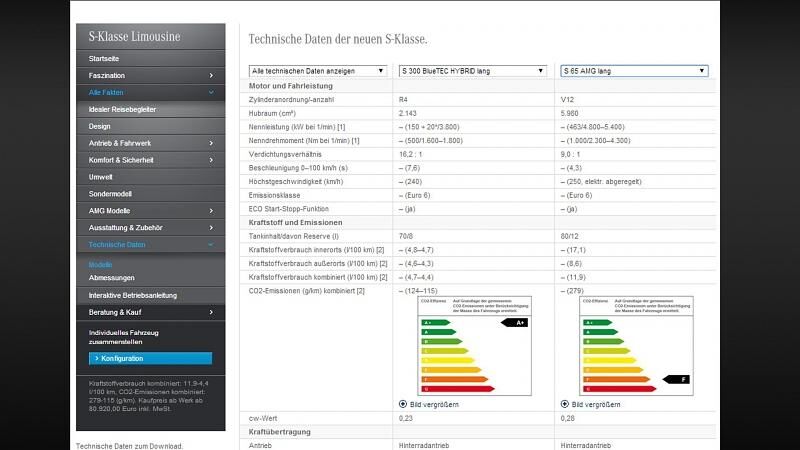Click 'Individuelles Fahrzeug zusammenstellen' text
The height and width of the screenshot is (450, 800).
(123, 337)
